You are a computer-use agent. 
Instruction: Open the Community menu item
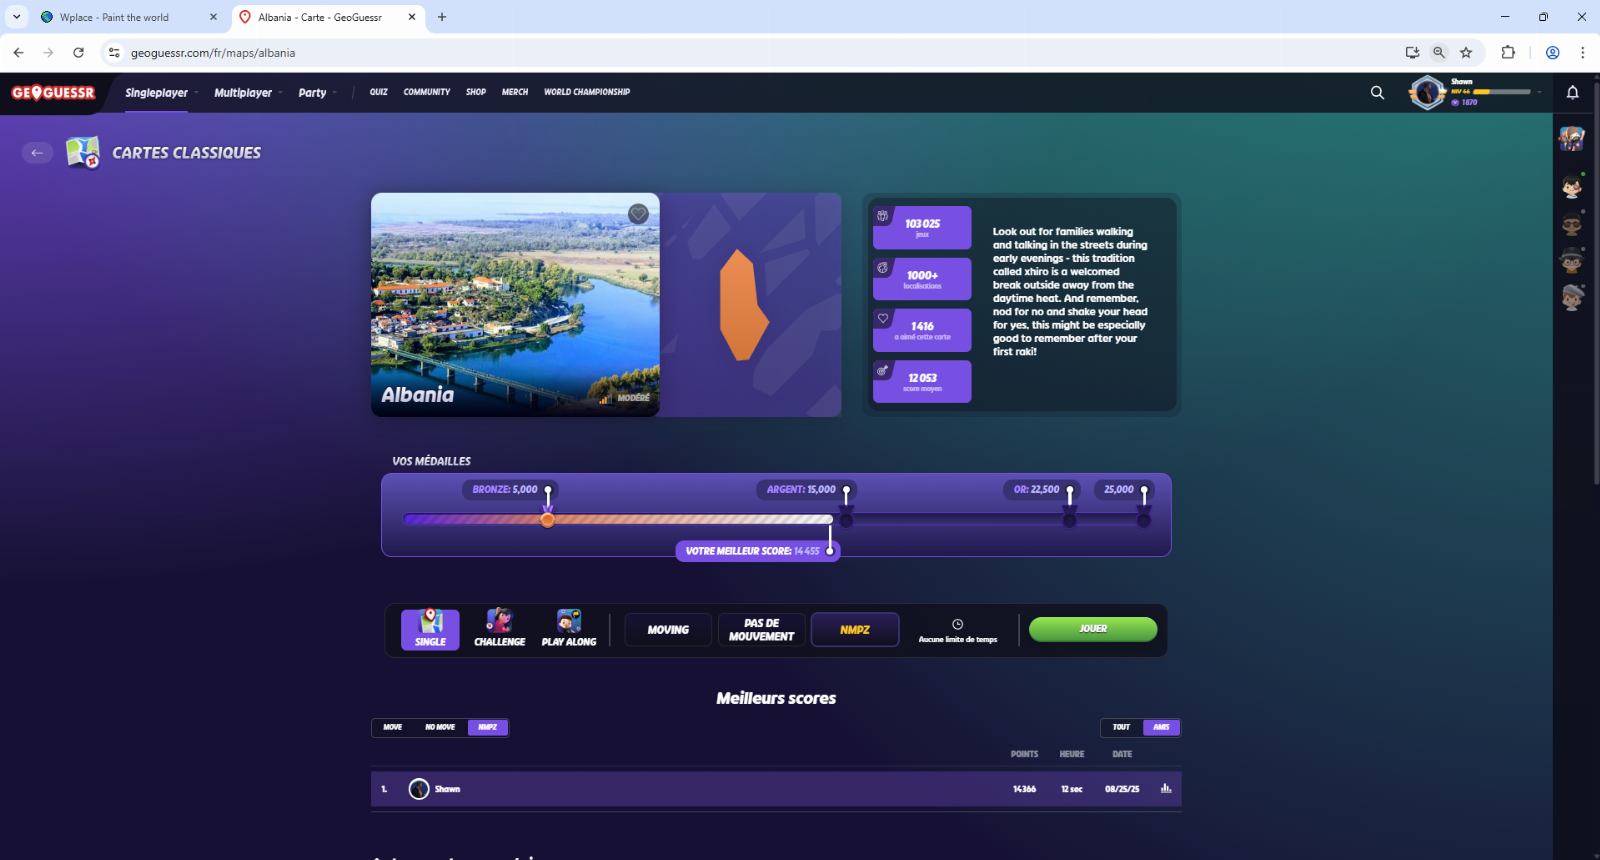click(x=427, y=92)
